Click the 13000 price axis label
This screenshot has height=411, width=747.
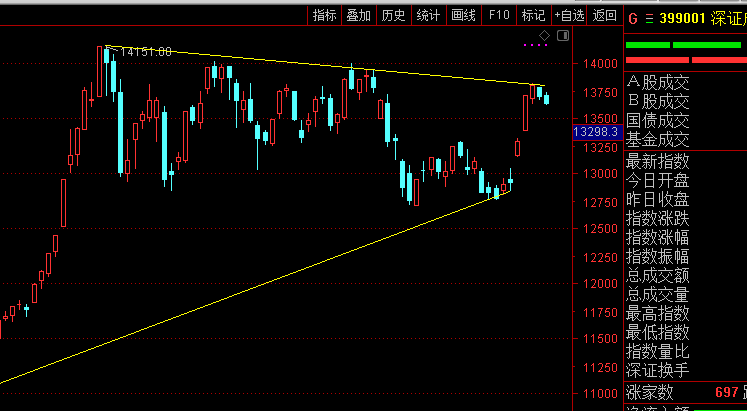598,173
